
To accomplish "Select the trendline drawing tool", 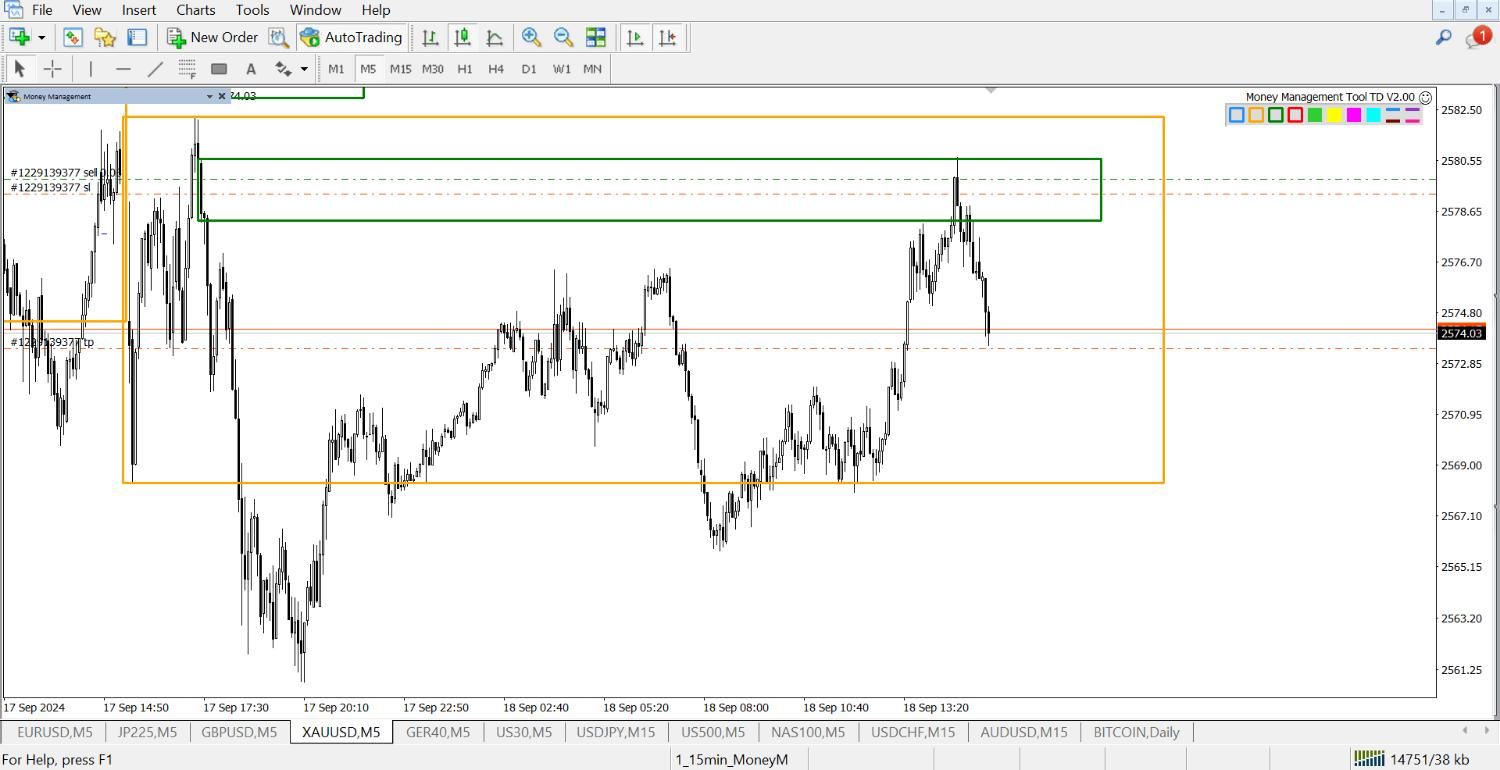I will point(155,69).
